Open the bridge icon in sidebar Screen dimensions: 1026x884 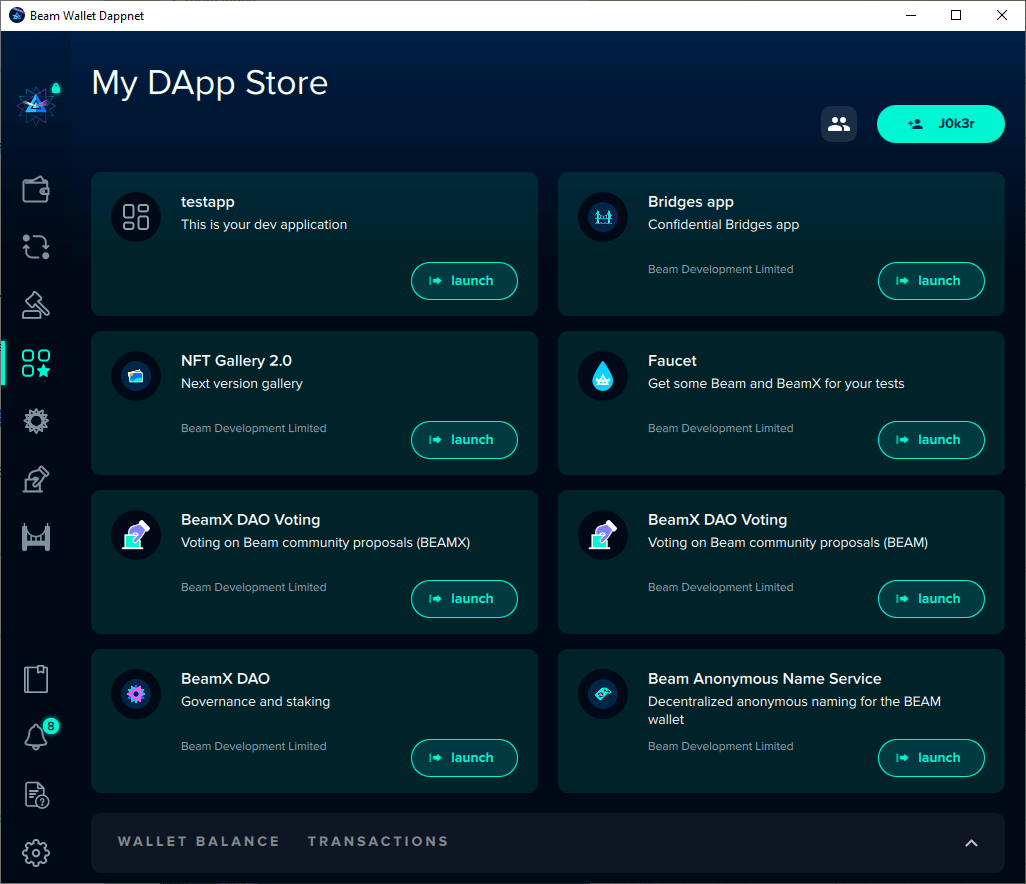point(36,537)
